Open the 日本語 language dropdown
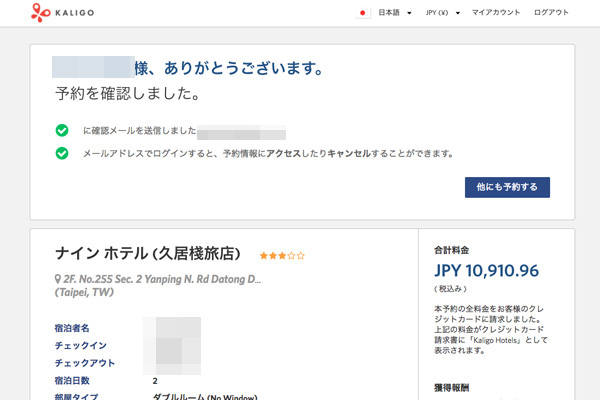Viewport: 600px width, 400px height. pos(395,13)
